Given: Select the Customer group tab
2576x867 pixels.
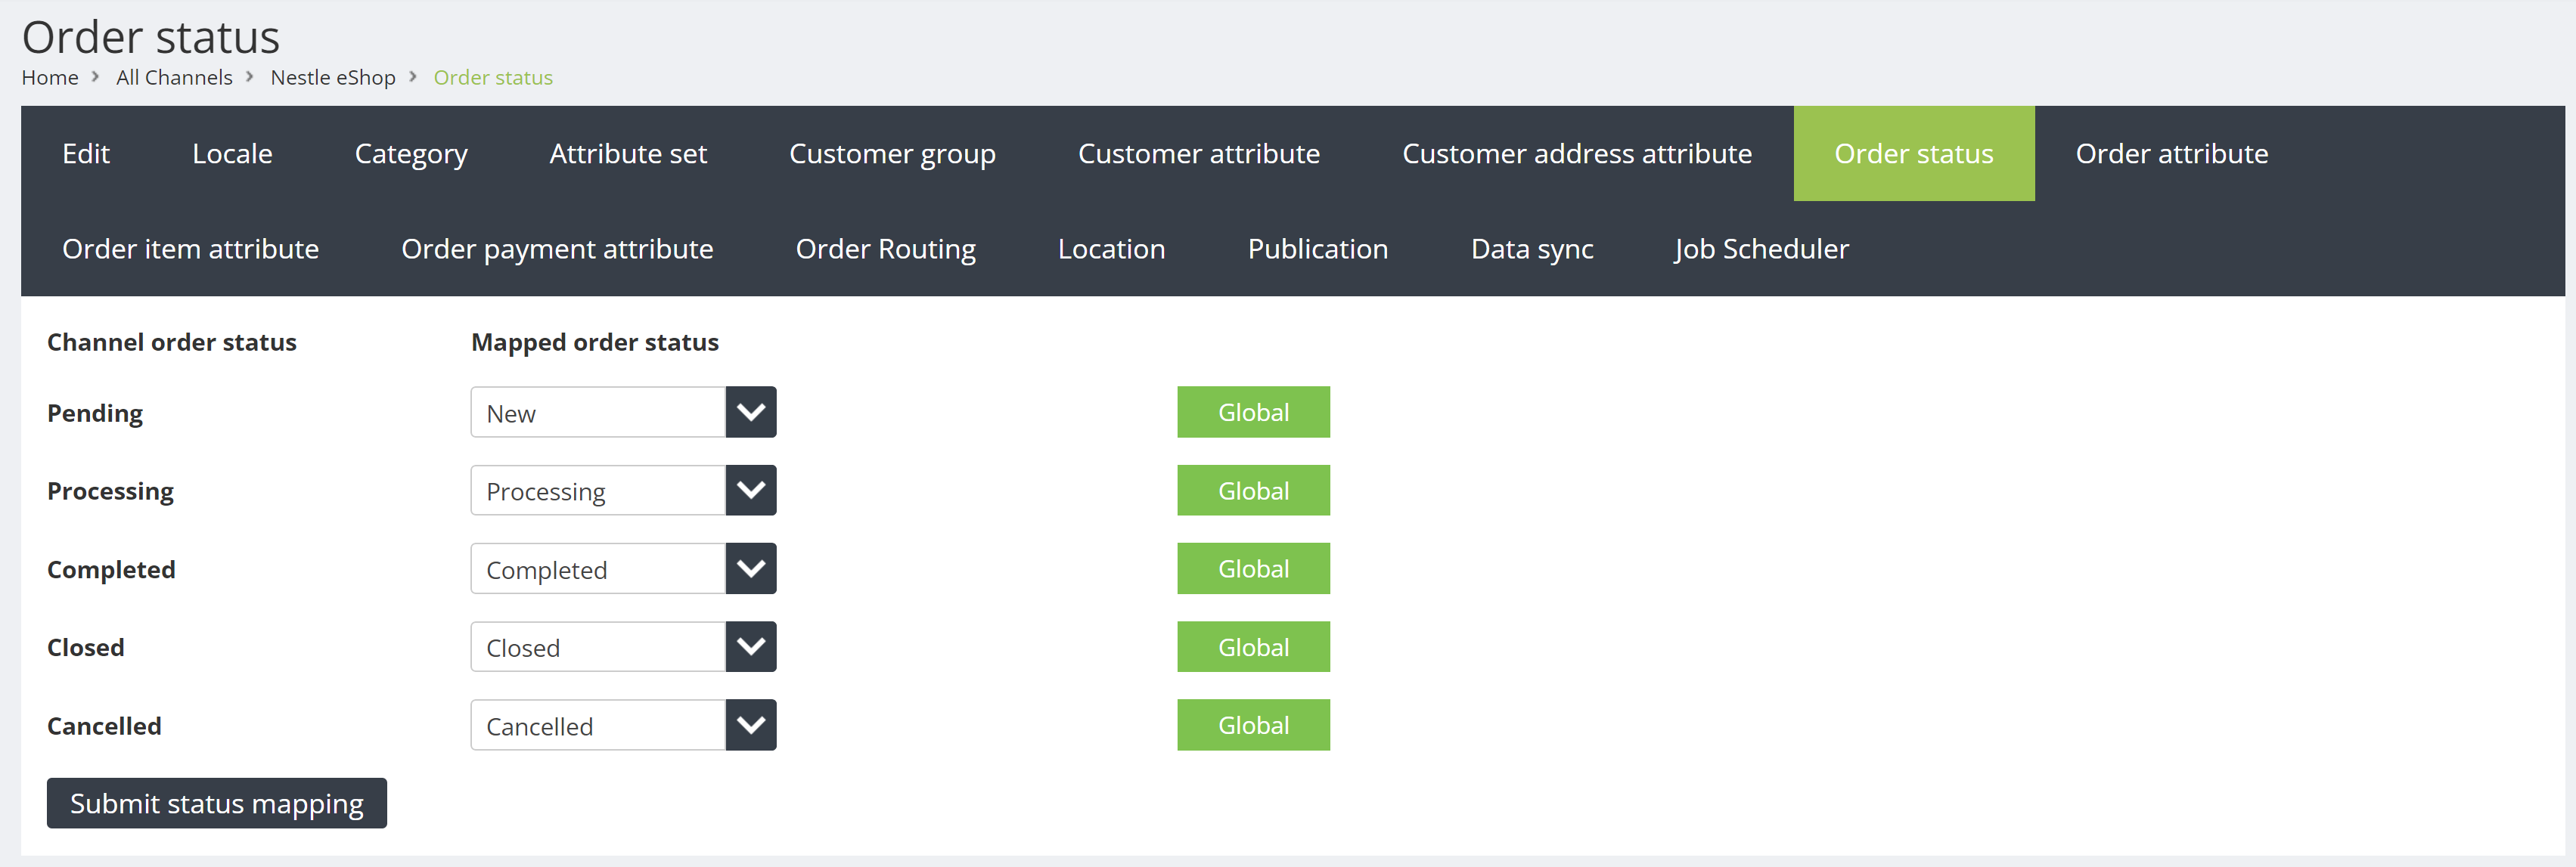Looking at the screenshot, I should coord(892,154).
